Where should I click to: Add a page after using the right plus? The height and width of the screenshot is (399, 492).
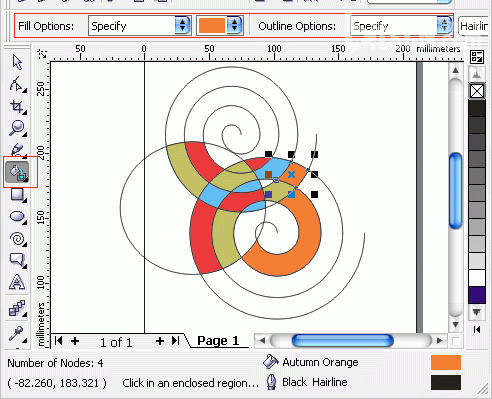click(160, 341)
